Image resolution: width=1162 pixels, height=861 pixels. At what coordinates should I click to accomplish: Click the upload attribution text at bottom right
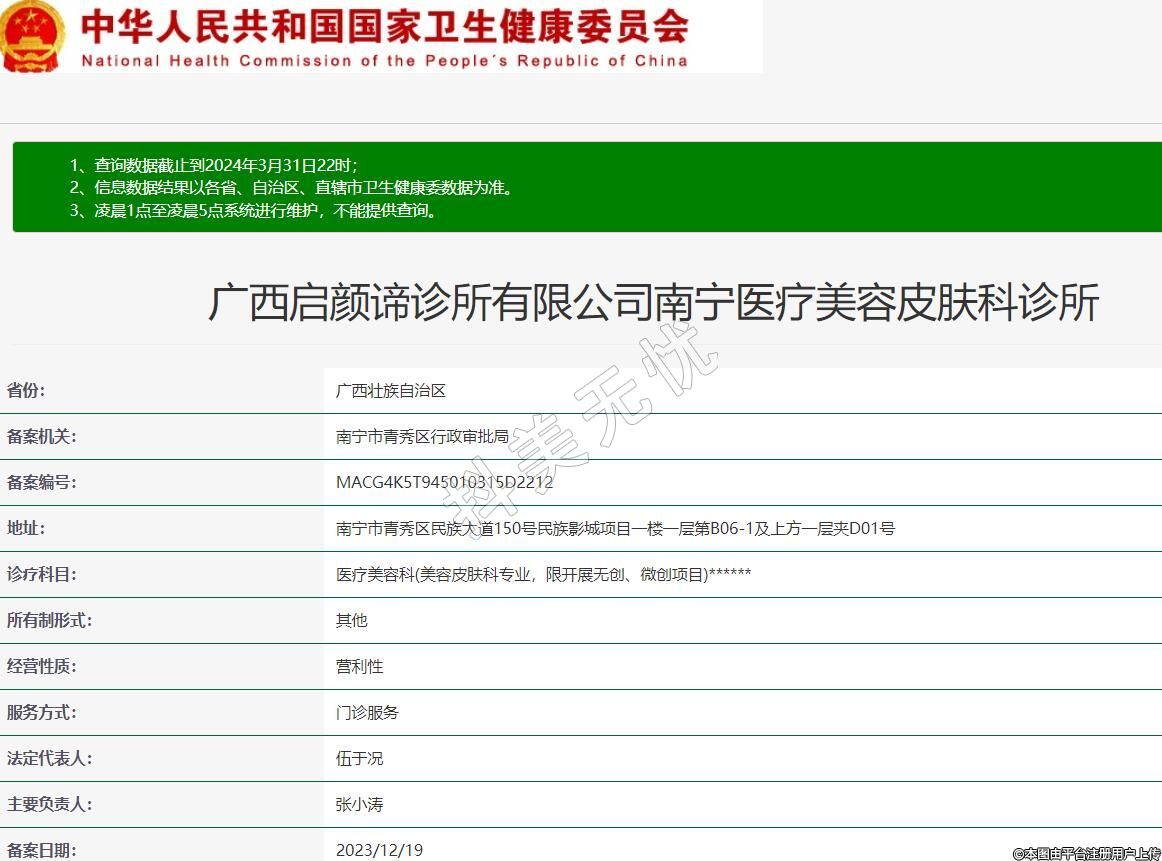1086,853
